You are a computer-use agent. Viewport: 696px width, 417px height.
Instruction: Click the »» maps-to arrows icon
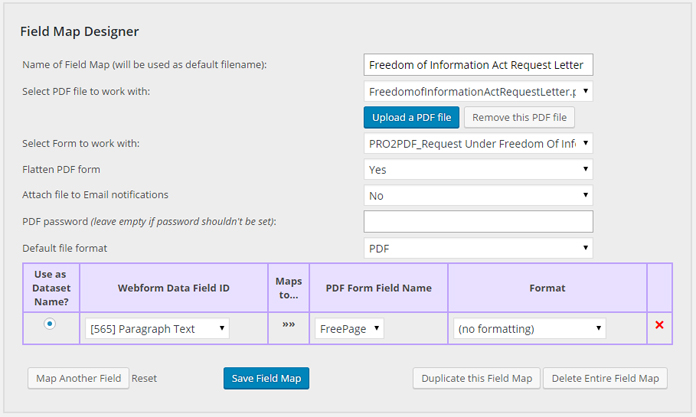(288, 326)
